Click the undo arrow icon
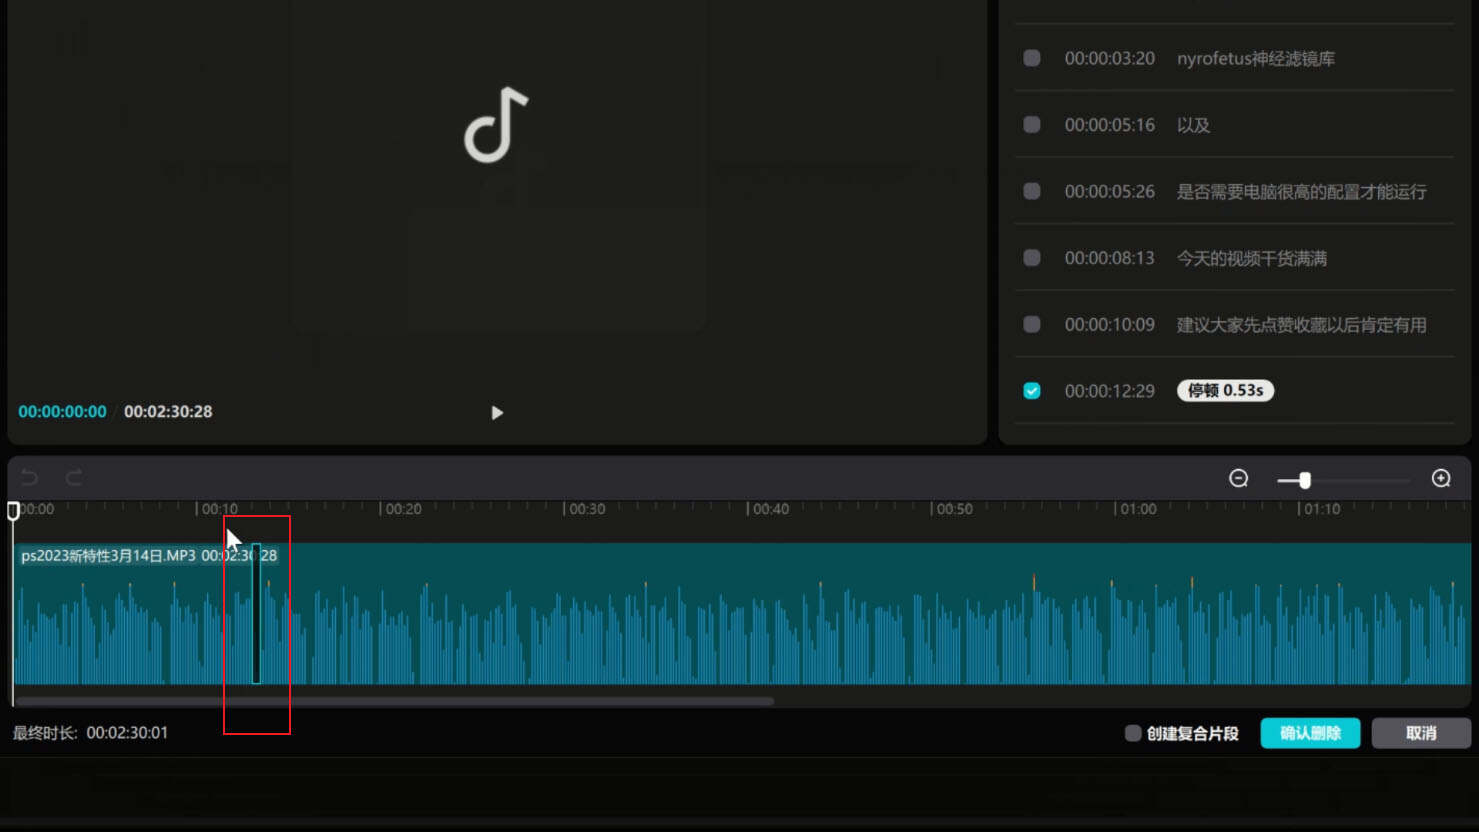 (x=29, y=478)
